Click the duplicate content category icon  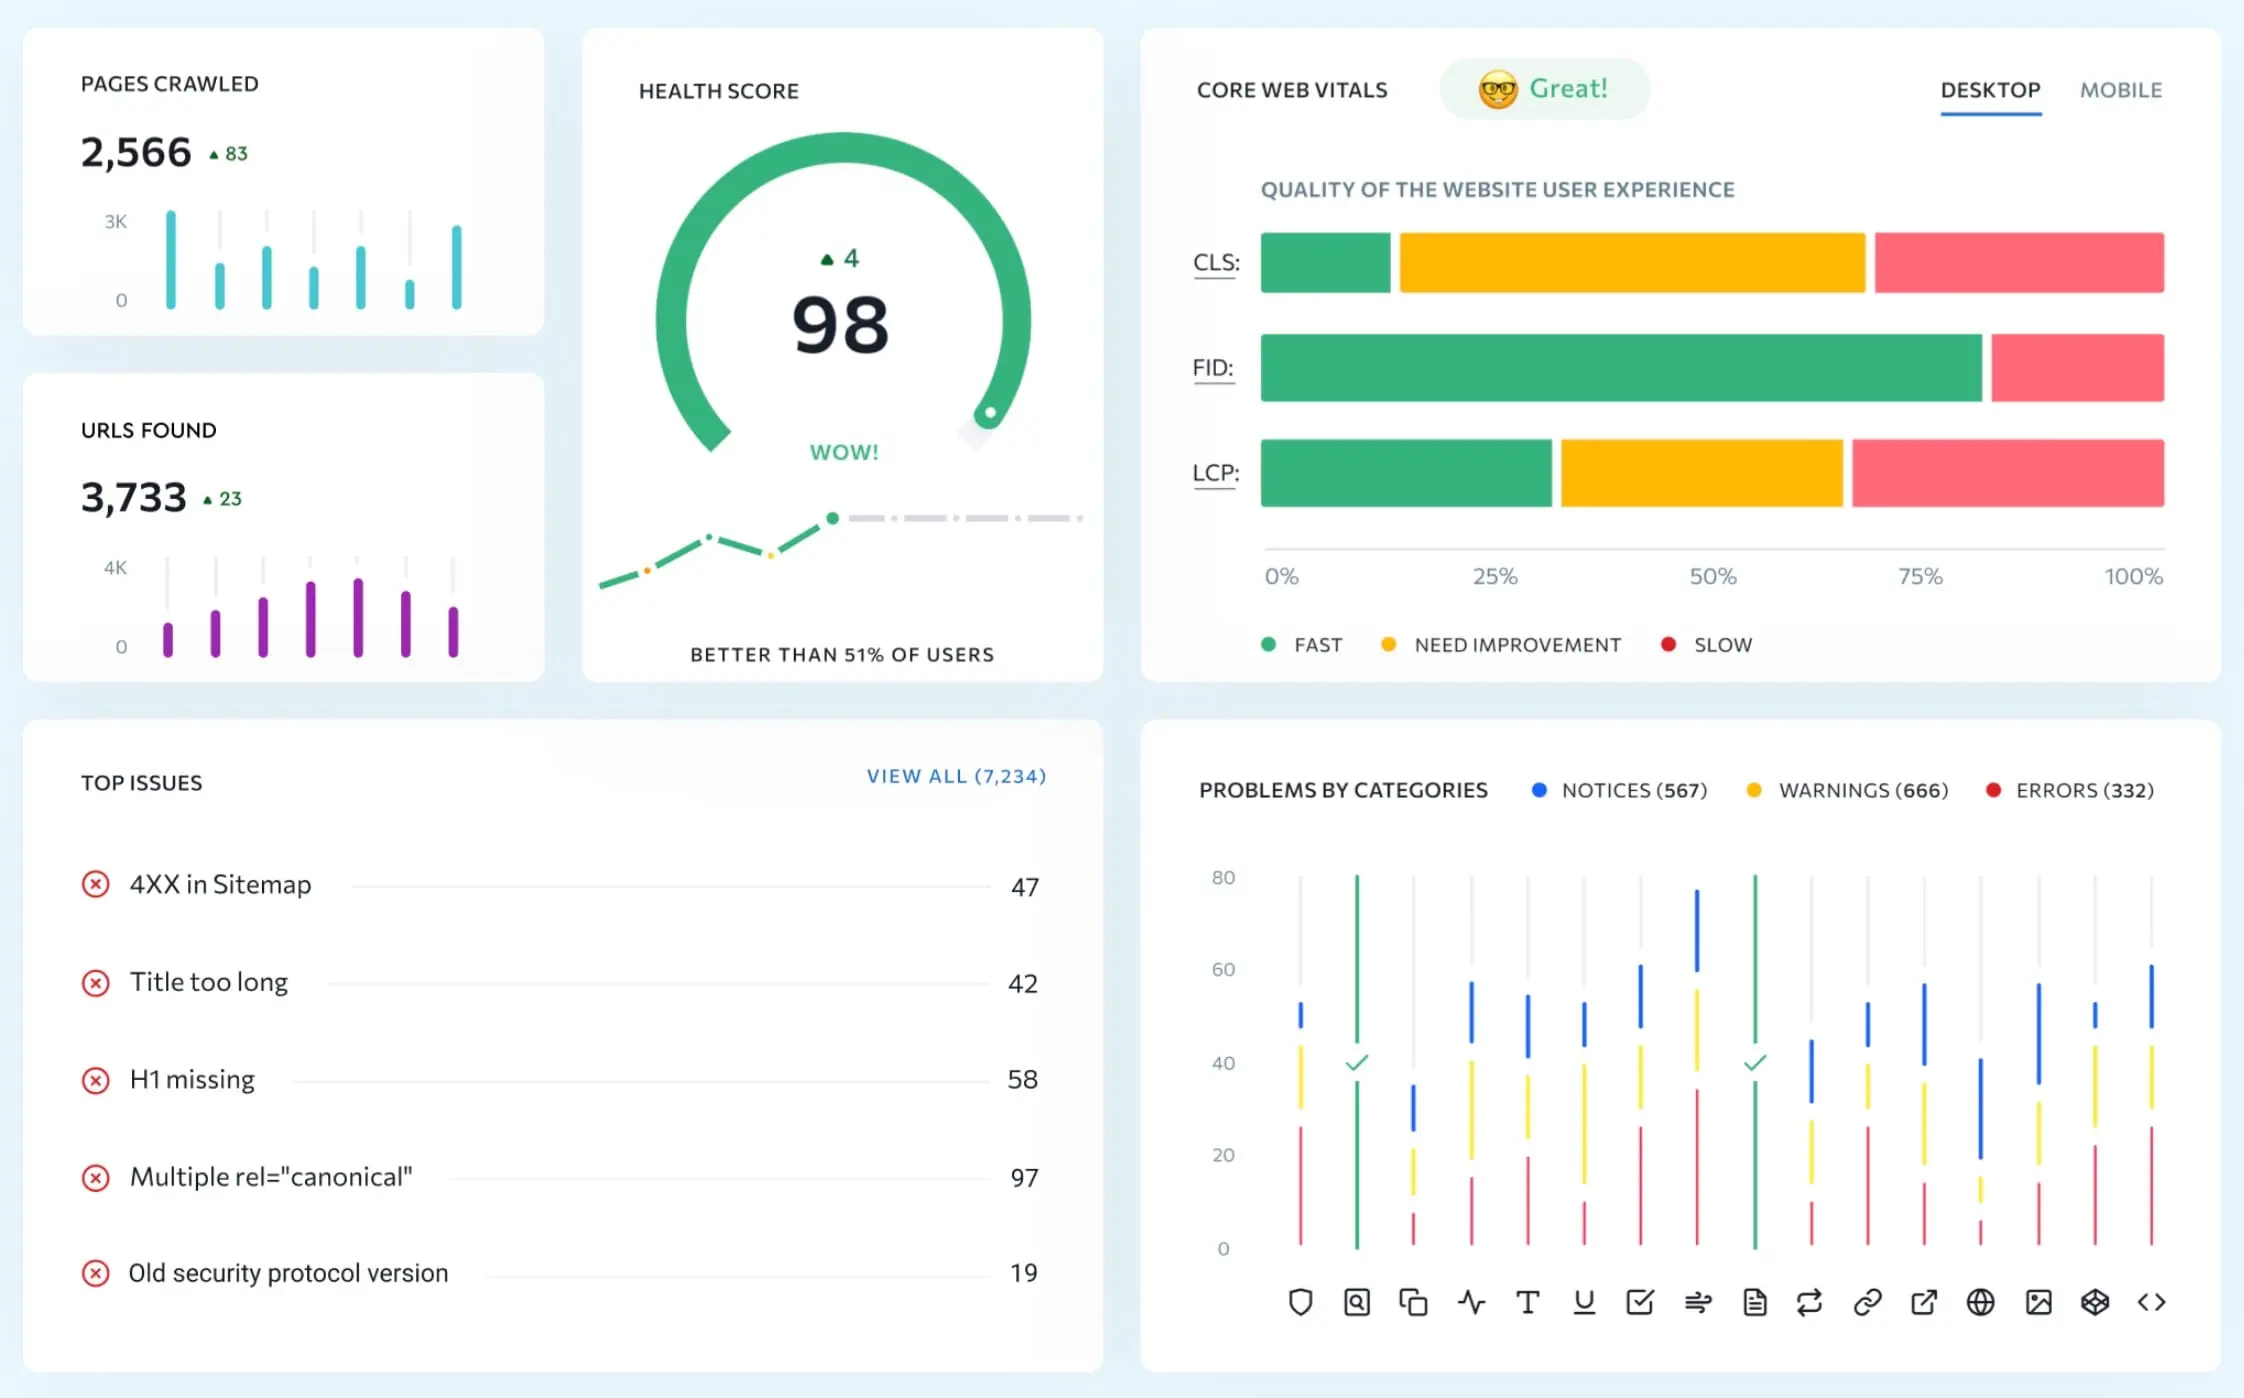point(1413,1302)
